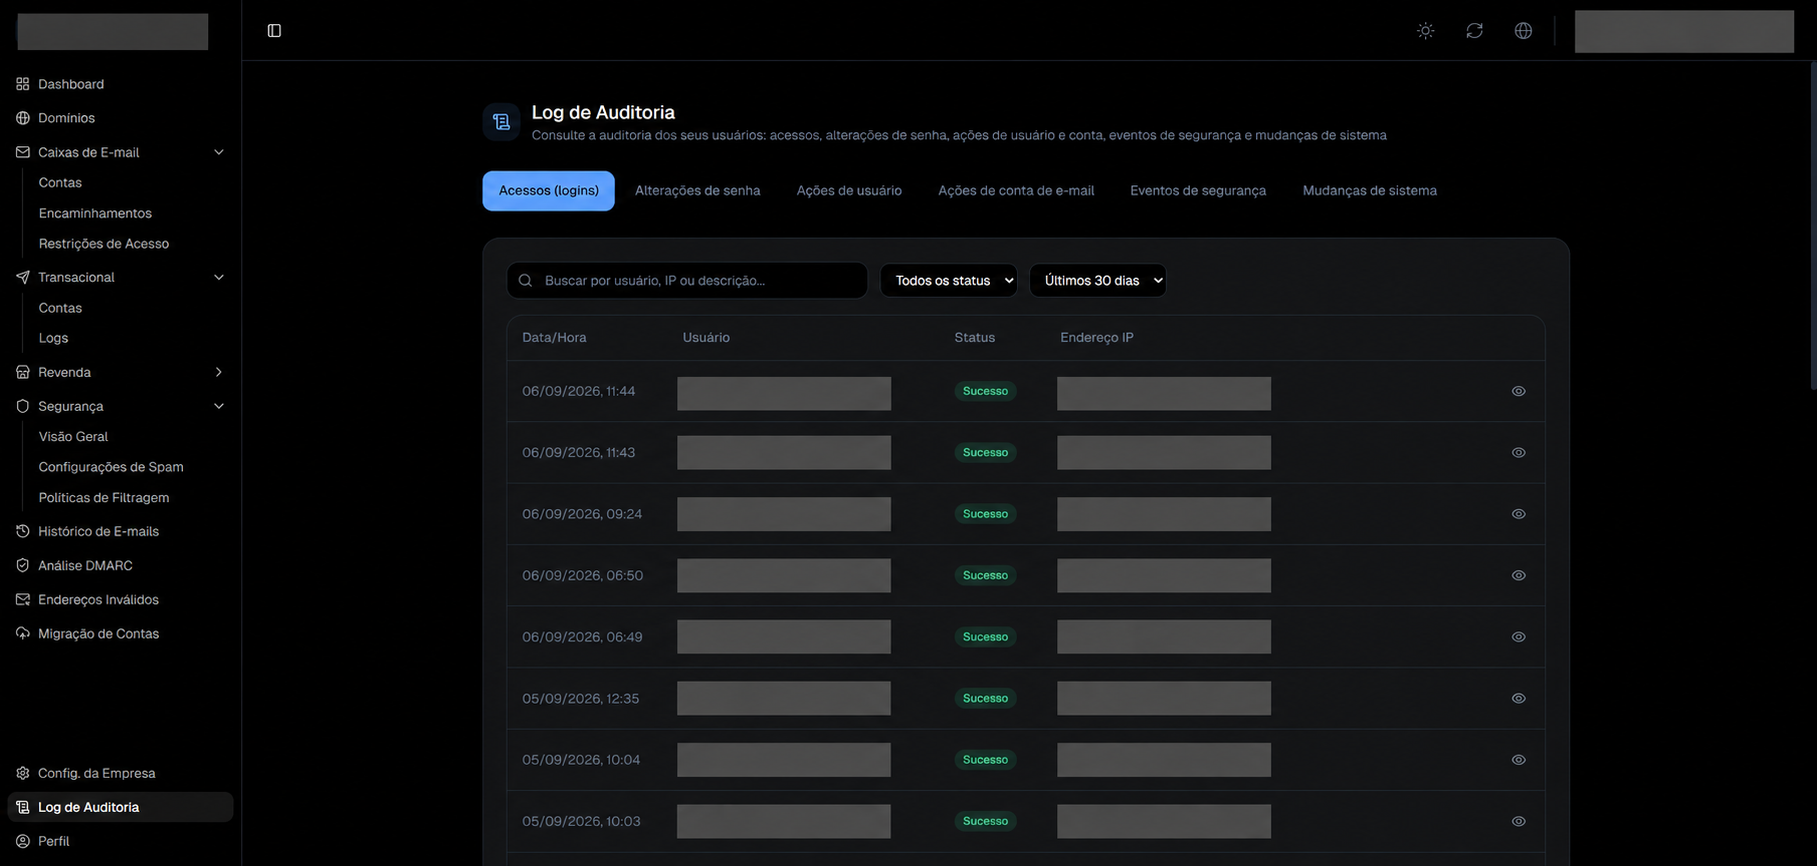The height and width of the screenshot is (866, 1817).
Task: Open Políticas de Filtragem link
Action: (x=104, y=498)
